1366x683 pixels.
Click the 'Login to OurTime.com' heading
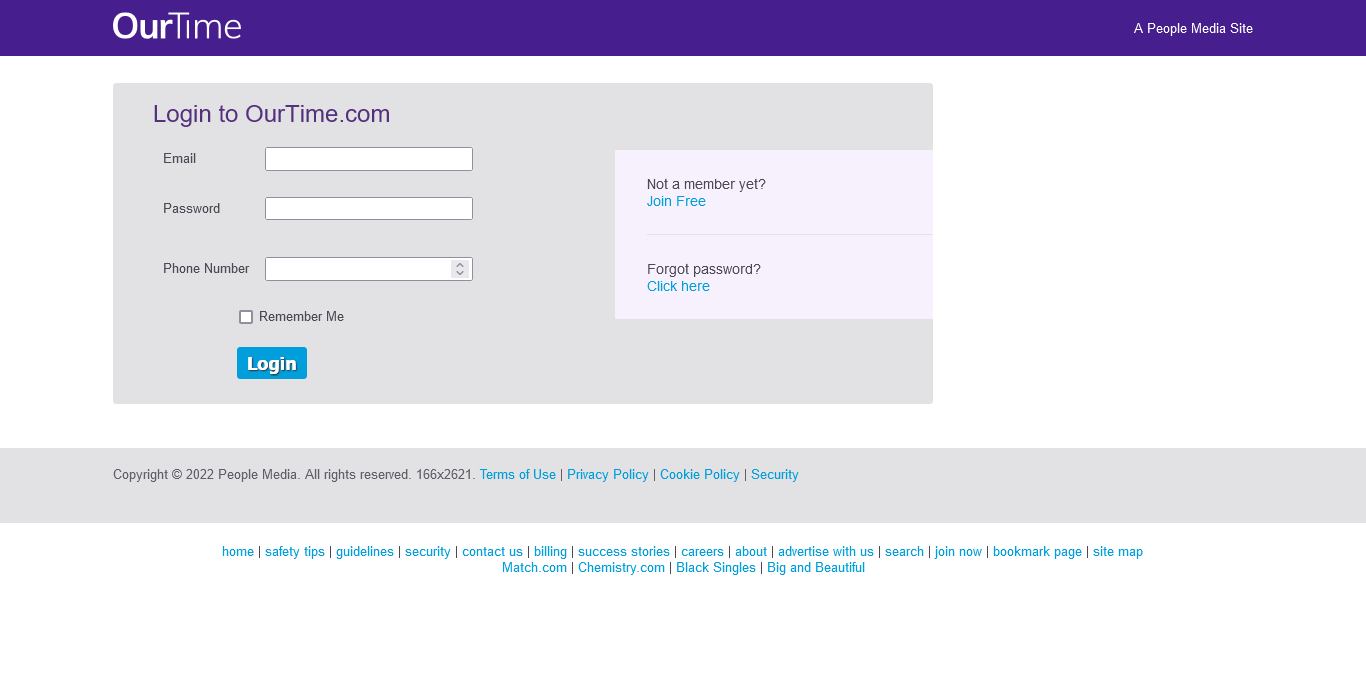pos(271,114)
